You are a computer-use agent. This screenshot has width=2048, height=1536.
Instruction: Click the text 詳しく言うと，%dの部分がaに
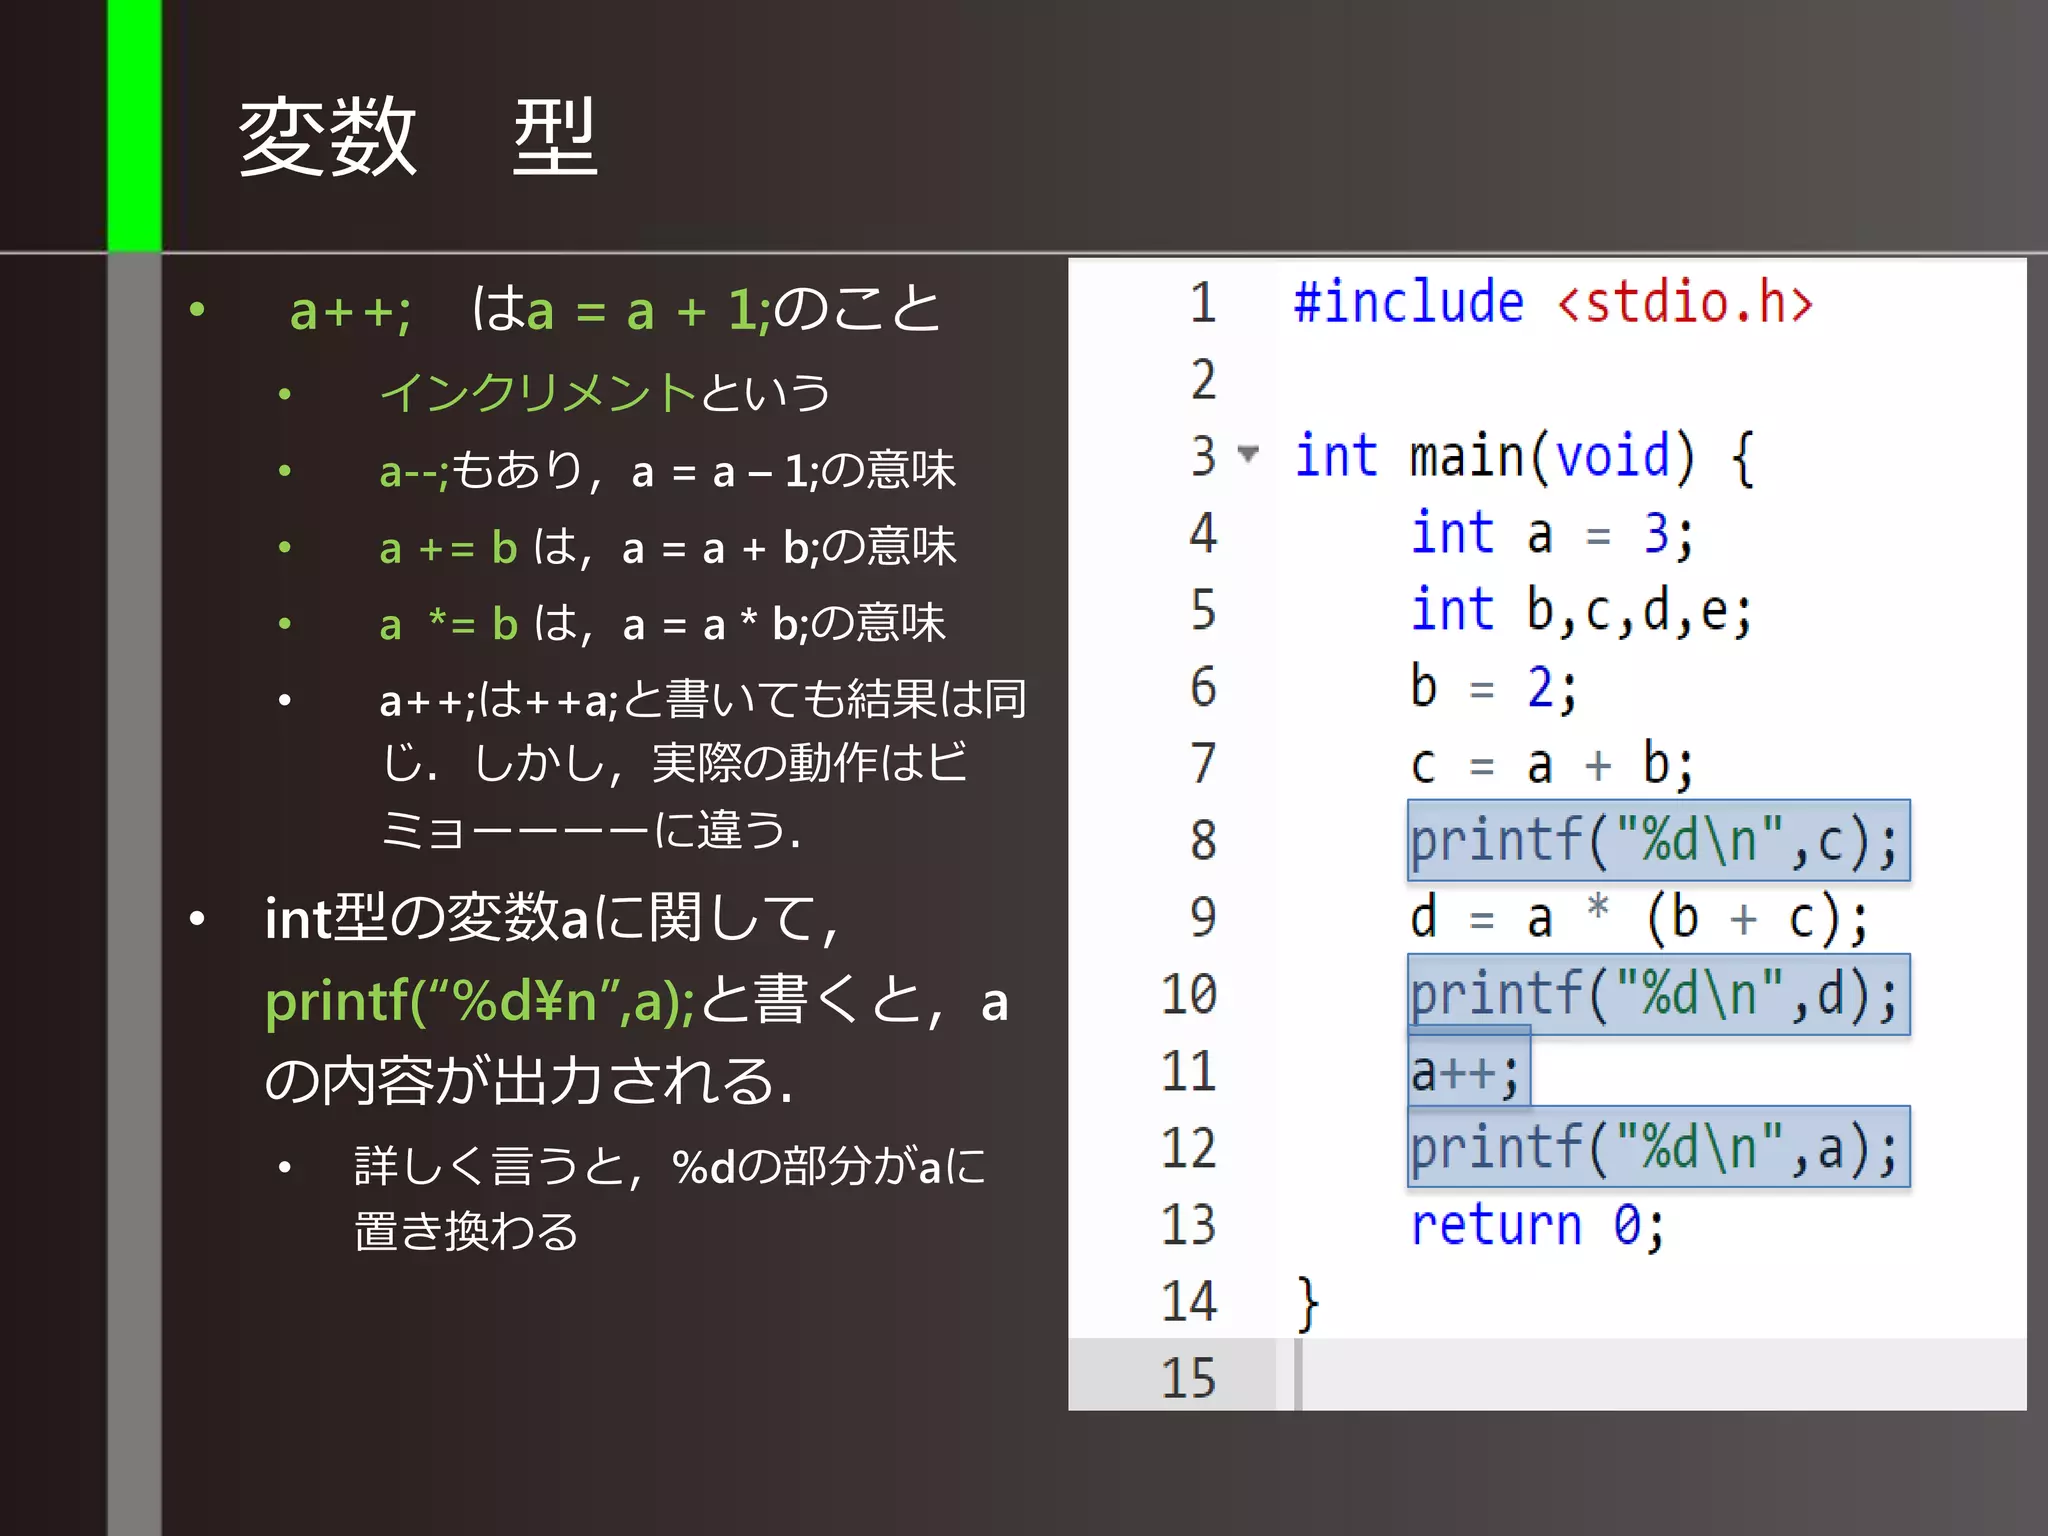(x=670, y=1166)
